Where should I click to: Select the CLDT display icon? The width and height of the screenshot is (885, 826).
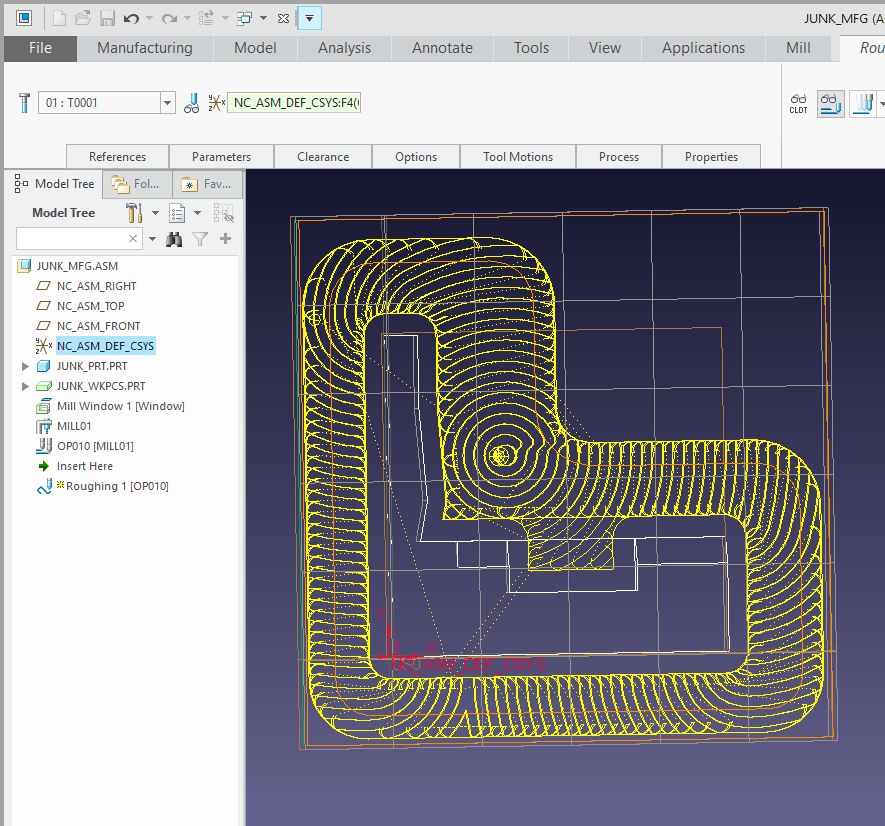click(798, 103)
